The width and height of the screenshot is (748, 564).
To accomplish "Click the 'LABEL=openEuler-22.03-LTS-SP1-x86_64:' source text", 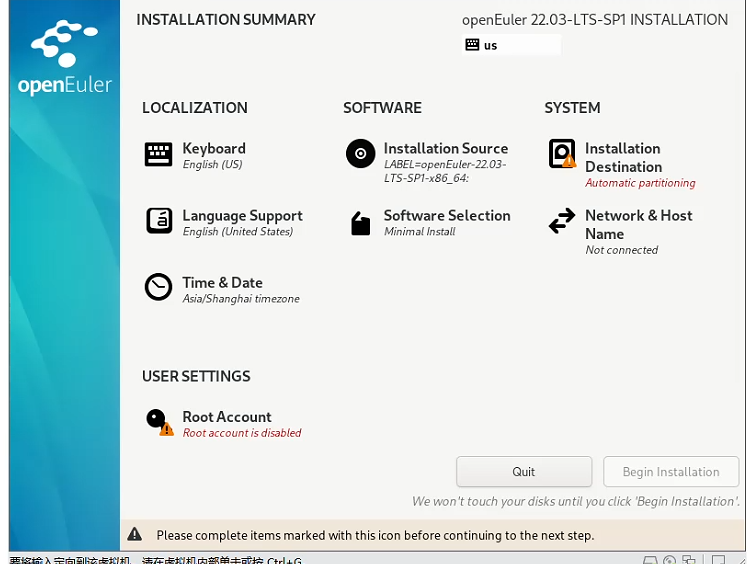I will (x=445, y=171).
